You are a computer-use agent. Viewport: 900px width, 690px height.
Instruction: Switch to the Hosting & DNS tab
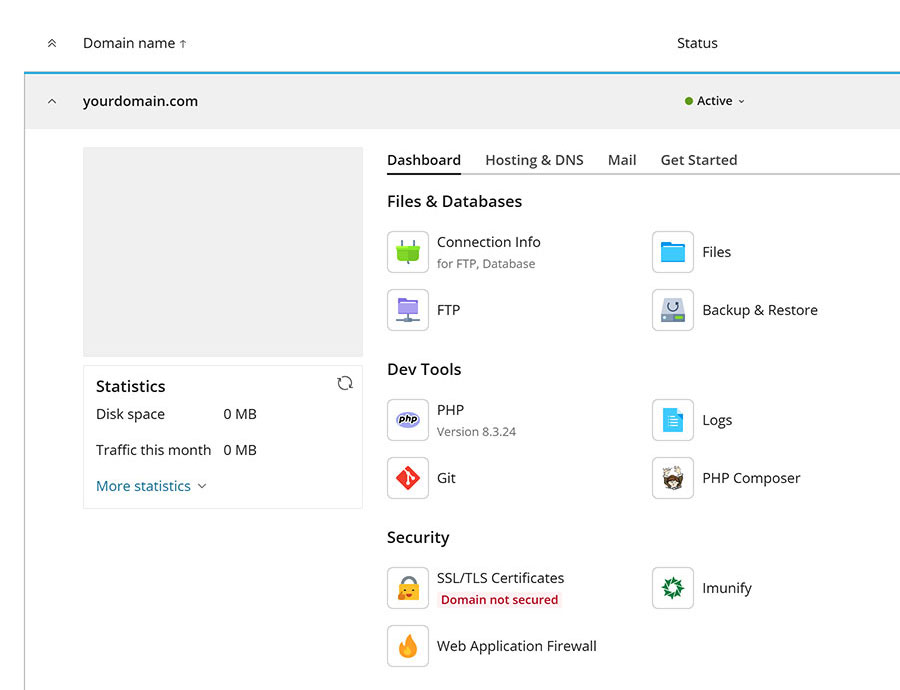(534, 160)
